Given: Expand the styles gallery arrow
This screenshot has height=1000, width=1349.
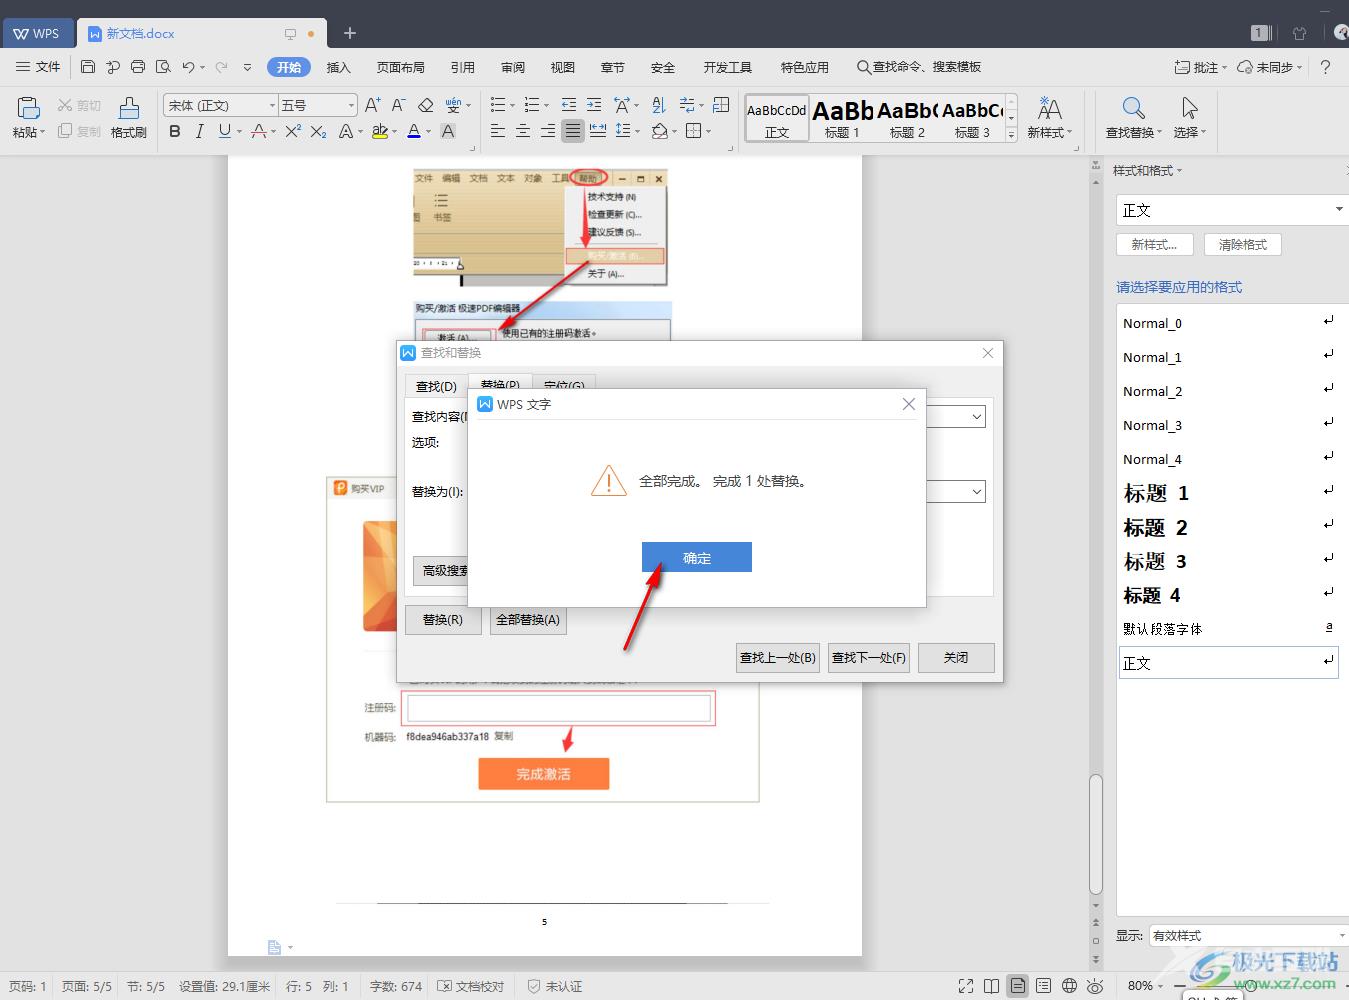Looking at the screenshot, I should [x=1011, y=134].
